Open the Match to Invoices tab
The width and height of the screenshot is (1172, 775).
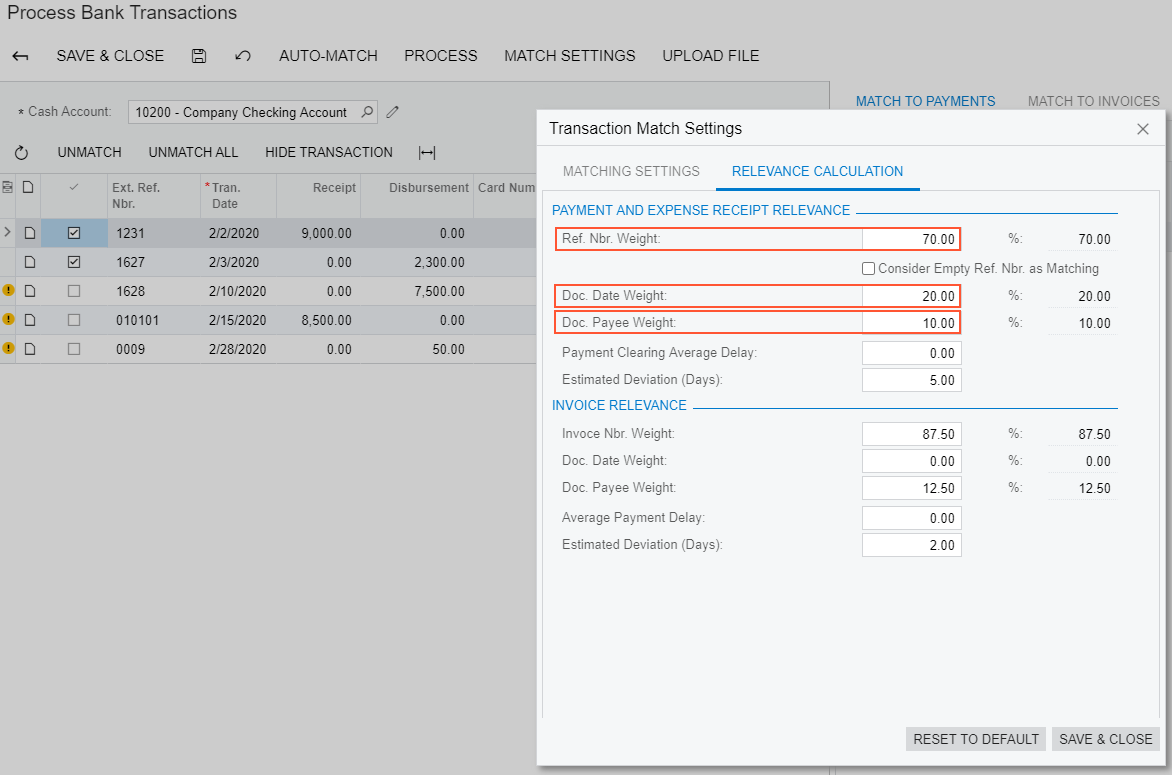pyautogui.click(x=1093, y=101)
